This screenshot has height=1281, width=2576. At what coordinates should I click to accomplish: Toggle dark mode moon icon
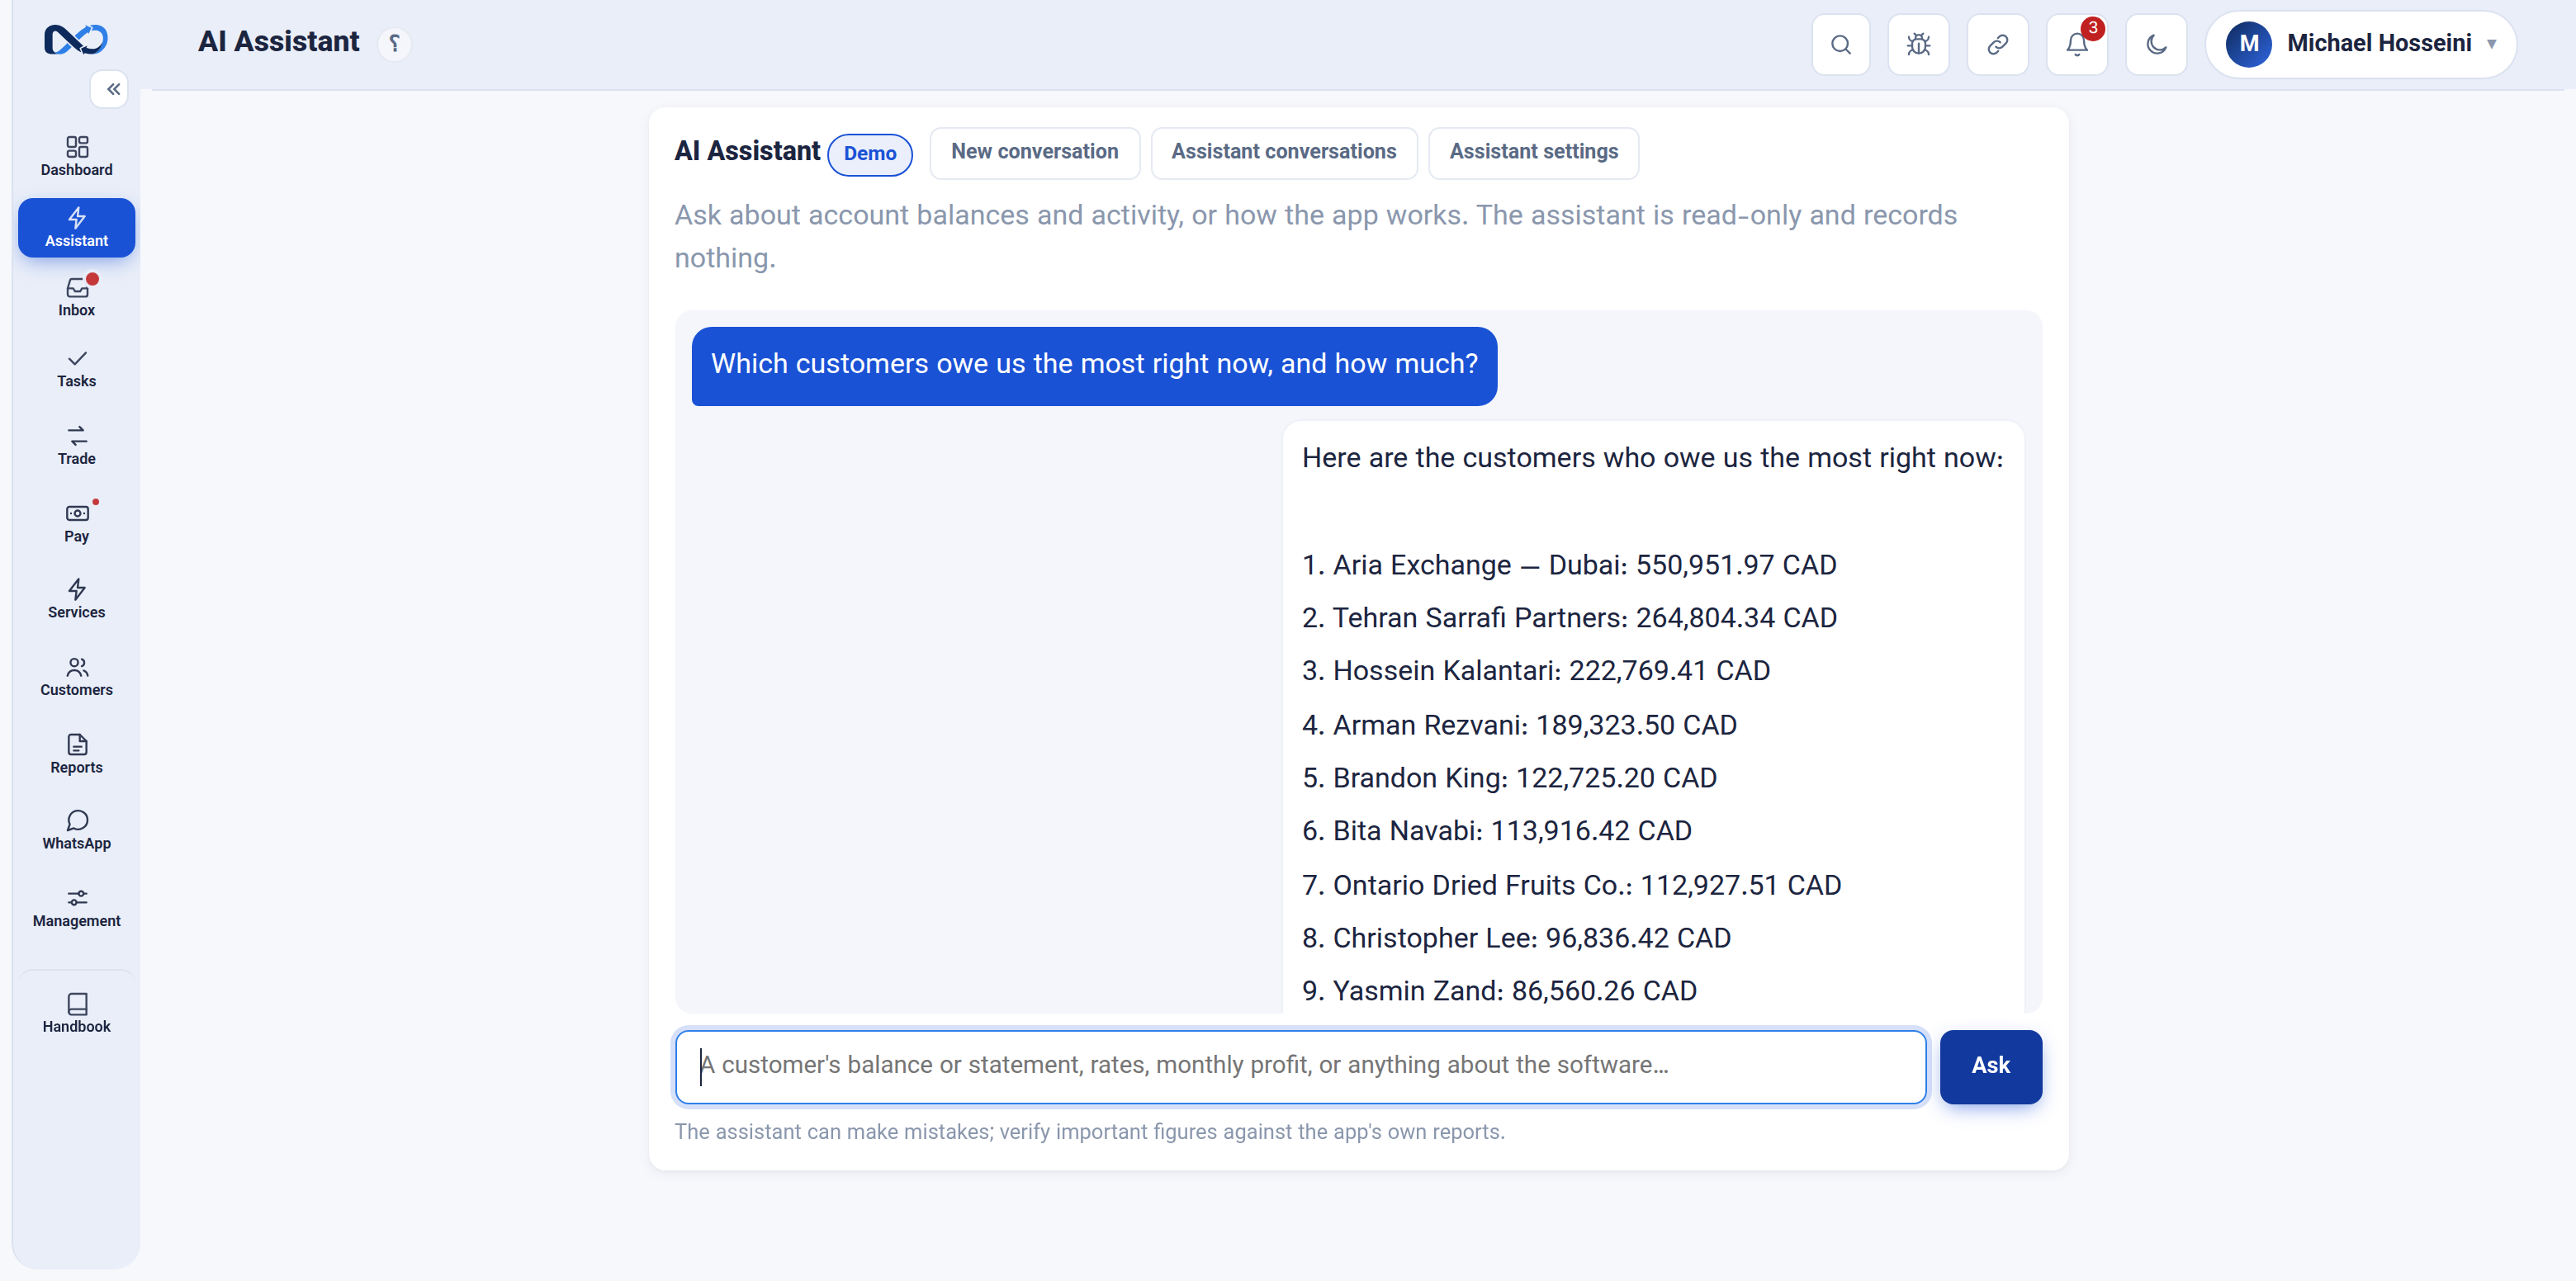coord(2156,44)
